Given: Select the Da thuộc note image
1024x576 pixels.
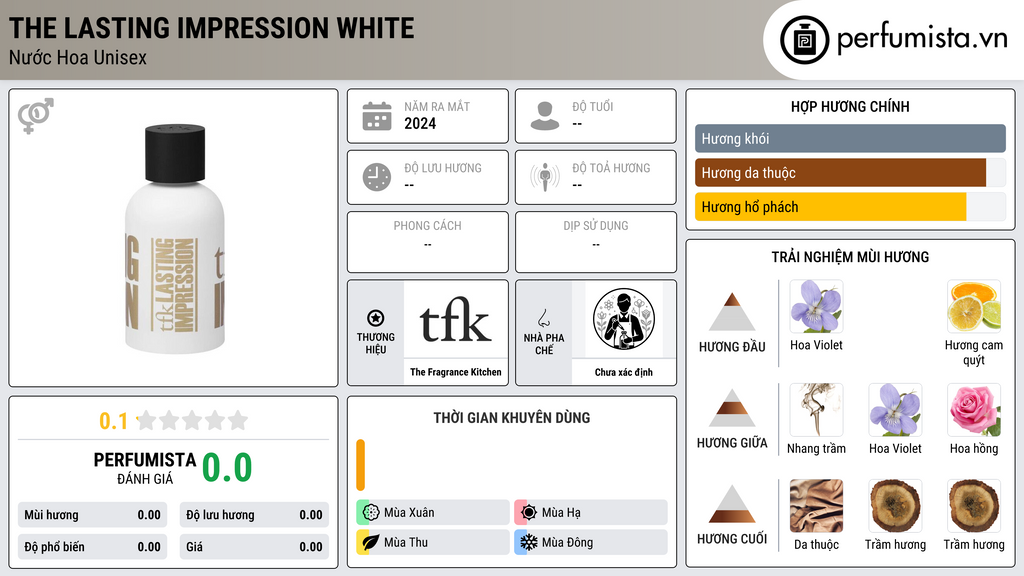Looking at the screenshot, I should point(816,506).
